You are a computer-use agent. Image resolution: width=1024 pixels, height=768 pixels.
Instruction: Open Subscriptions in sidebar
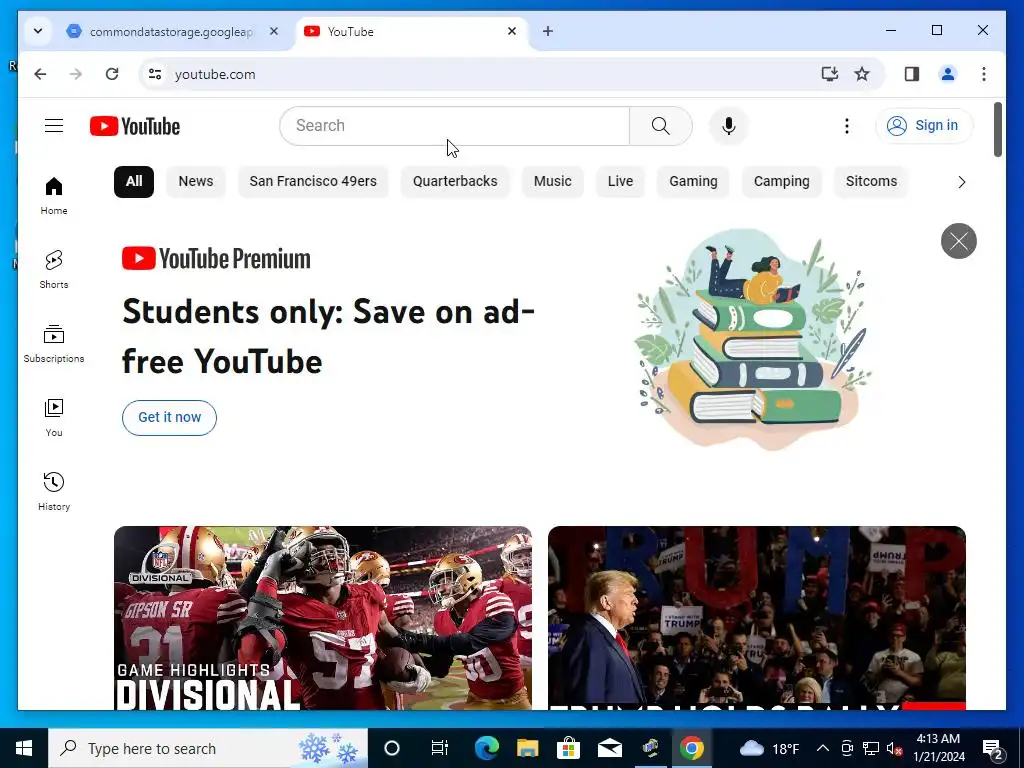tap(54, 344)
